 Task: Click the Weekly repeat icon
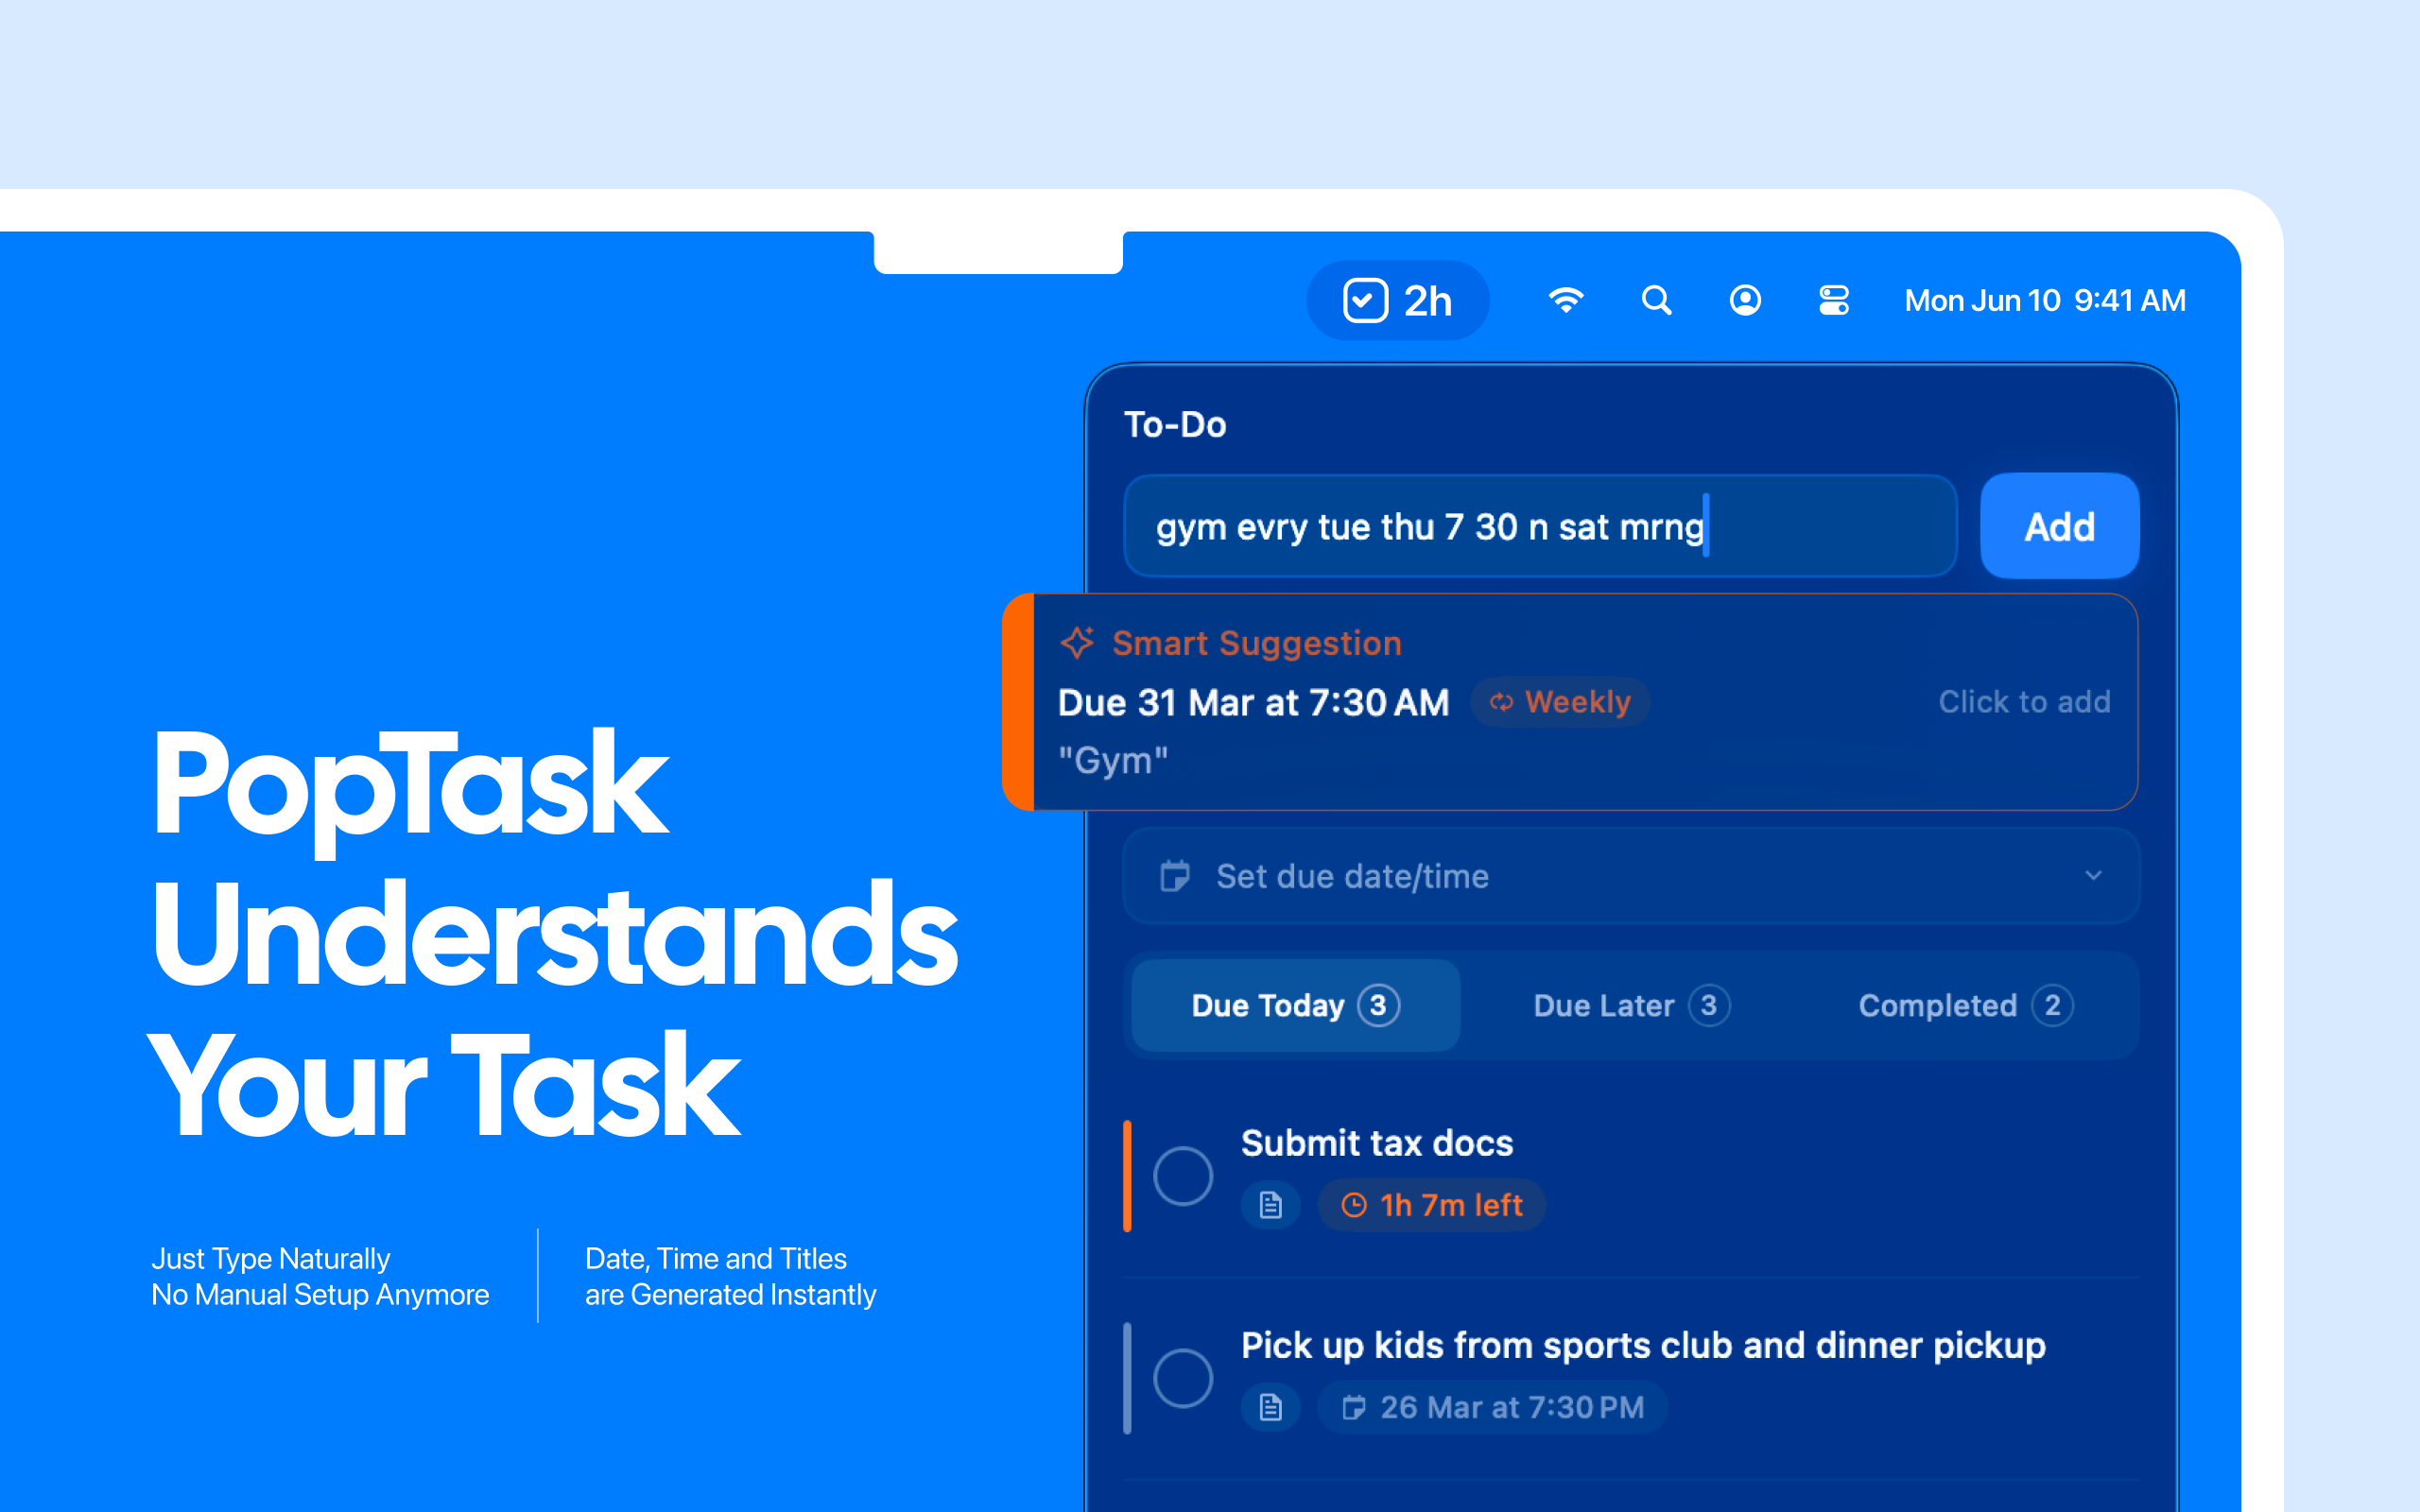[1502, 702]
